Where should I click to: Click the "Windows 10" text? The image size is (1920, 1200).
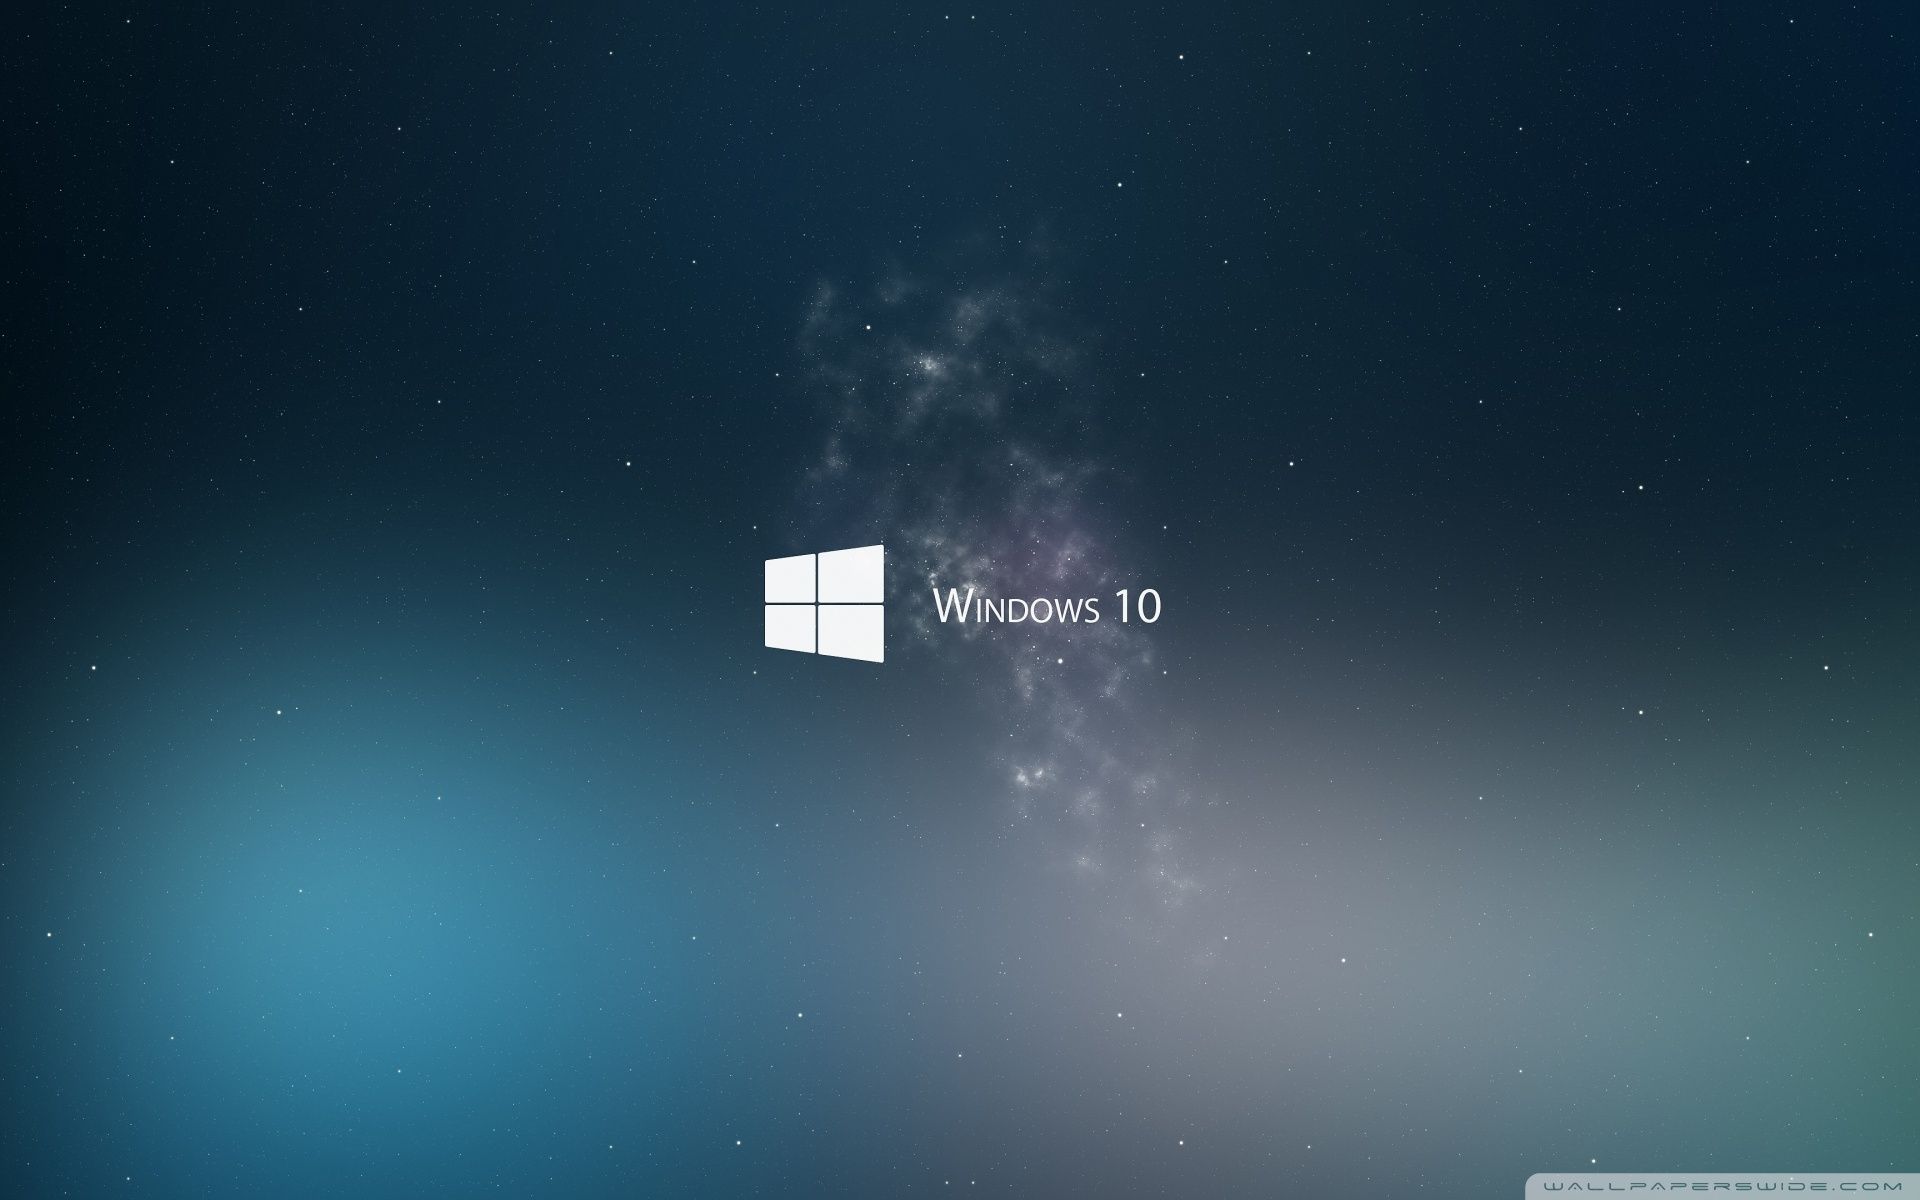tap(1047, 607)
